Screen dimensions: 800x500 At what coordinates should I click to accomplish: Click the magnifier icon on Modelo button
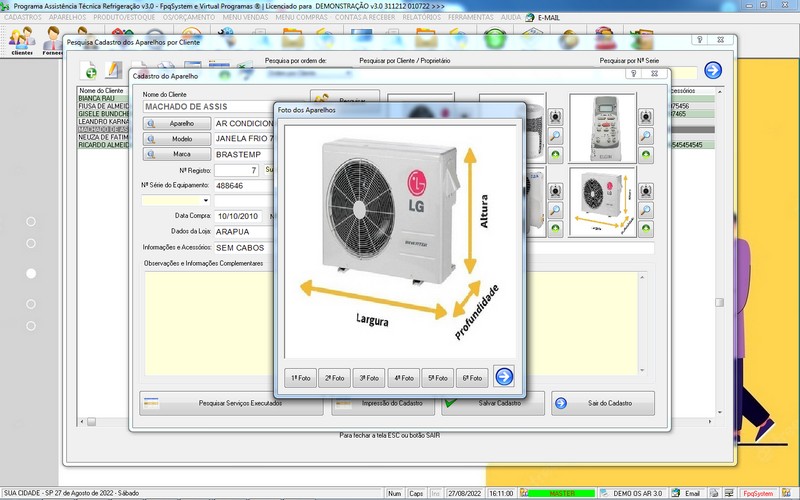152,139
